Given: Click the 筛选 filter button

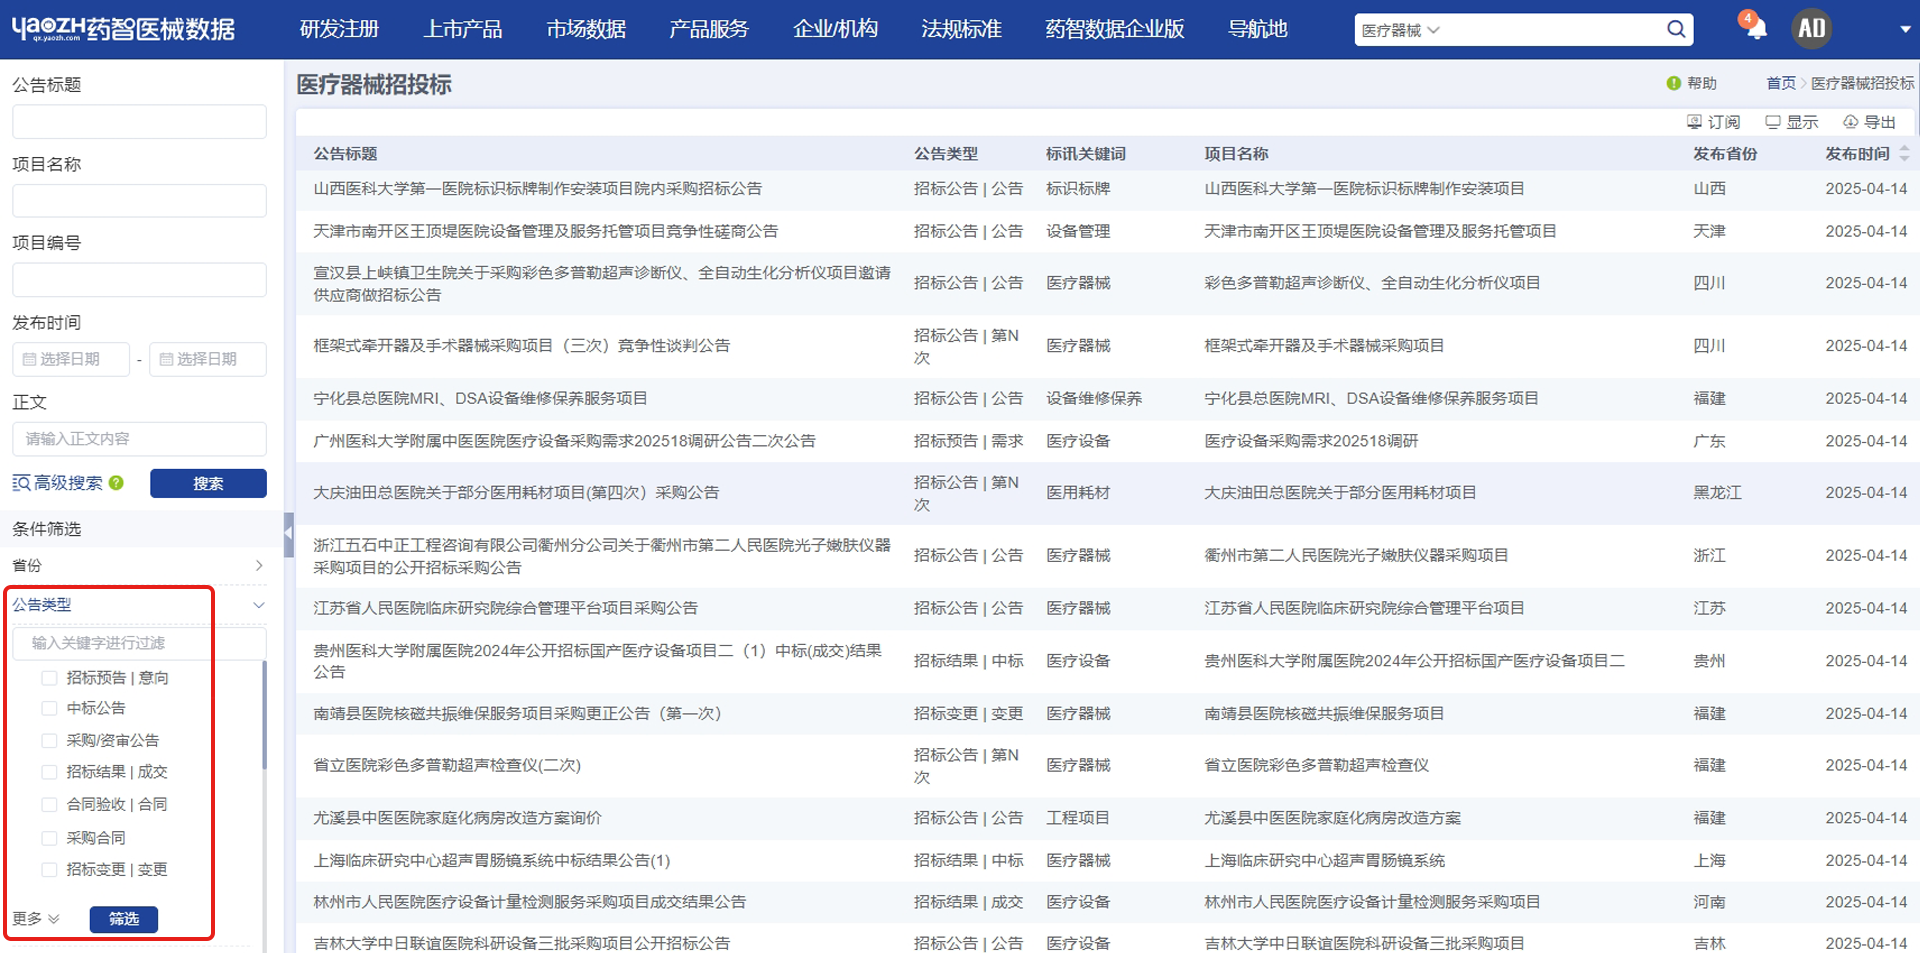Looking at the screenshot, I should point(124,919).
